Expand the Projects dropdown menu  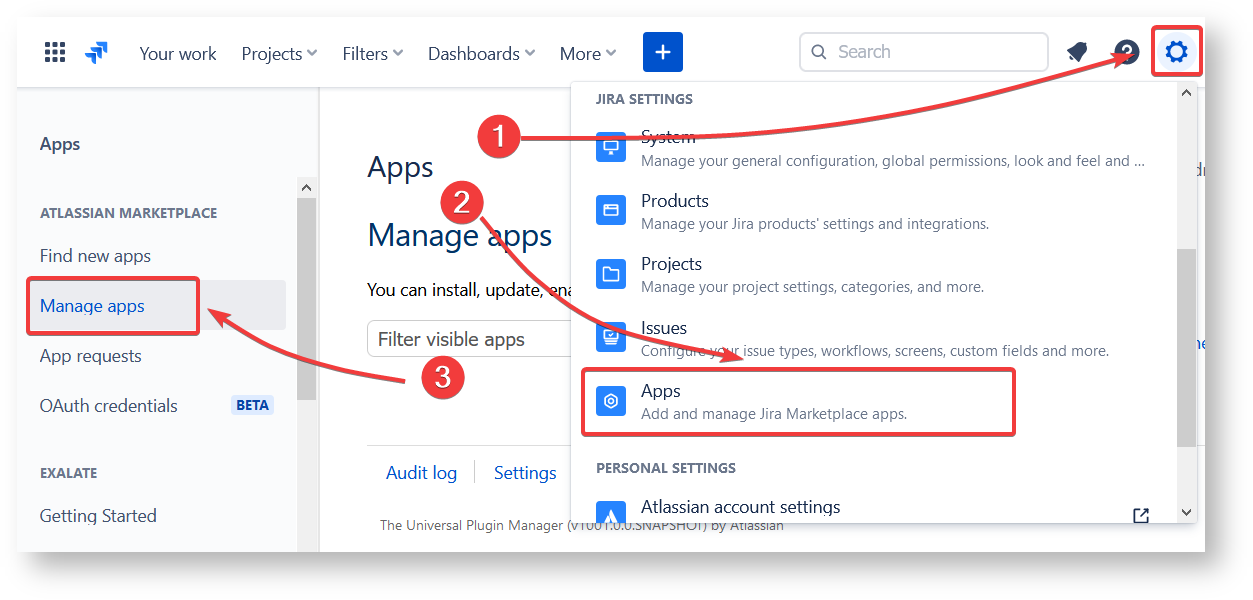pos(279,54)
